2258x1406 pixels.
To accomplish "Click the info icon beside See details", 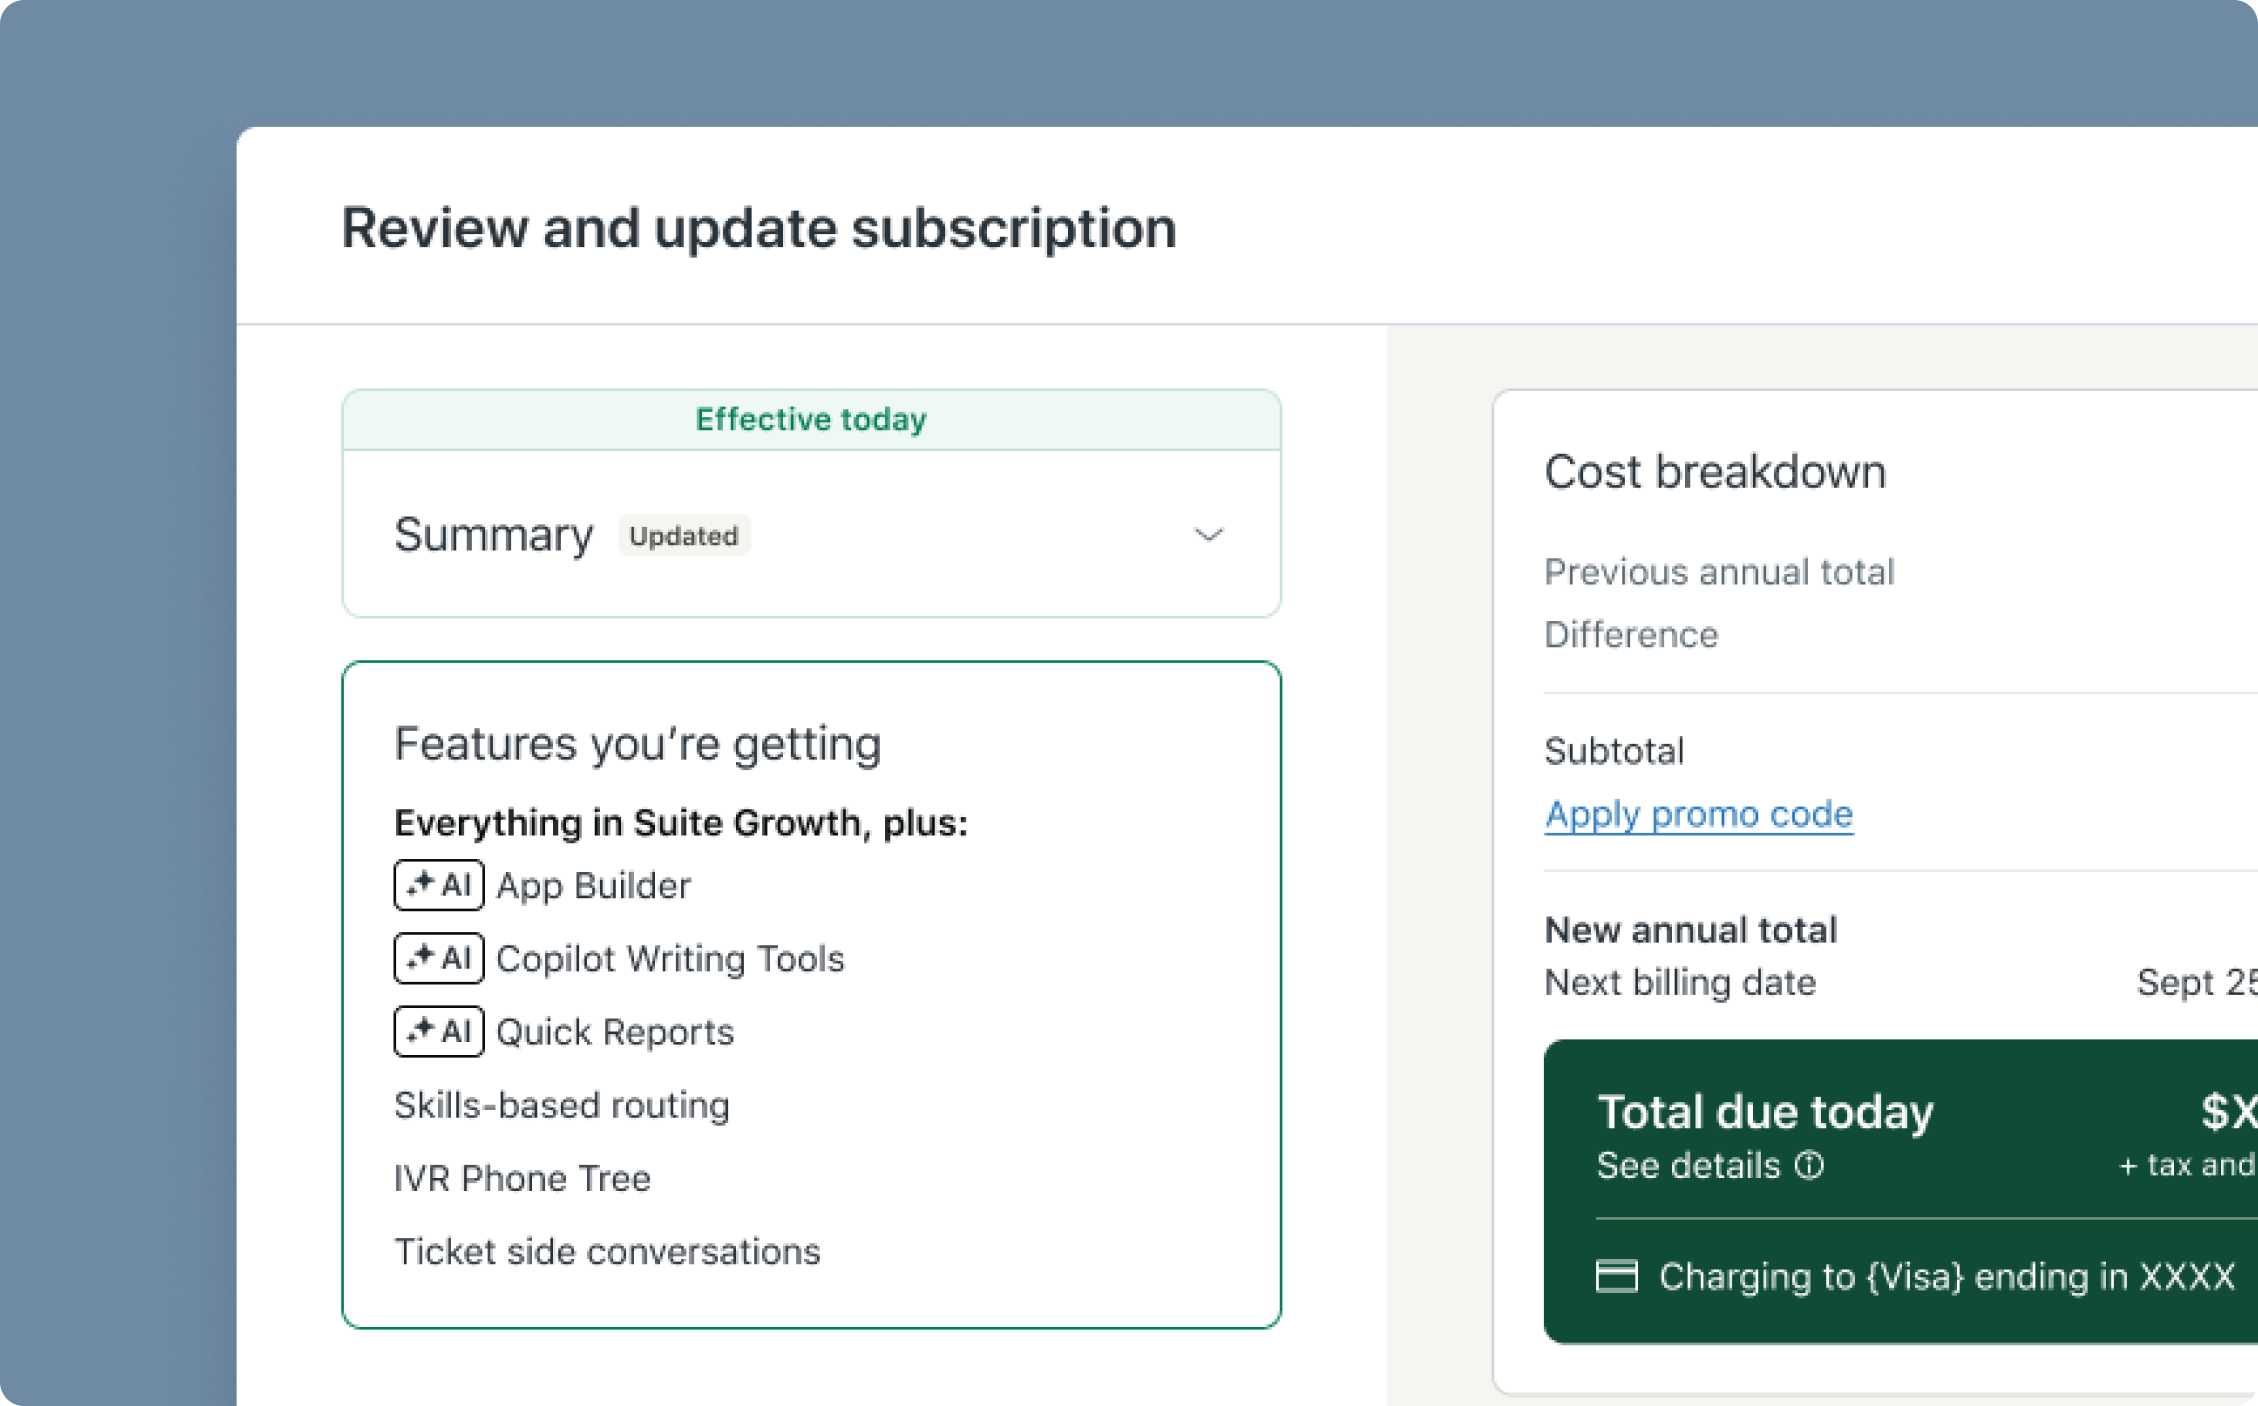I will point(1812,1165).
